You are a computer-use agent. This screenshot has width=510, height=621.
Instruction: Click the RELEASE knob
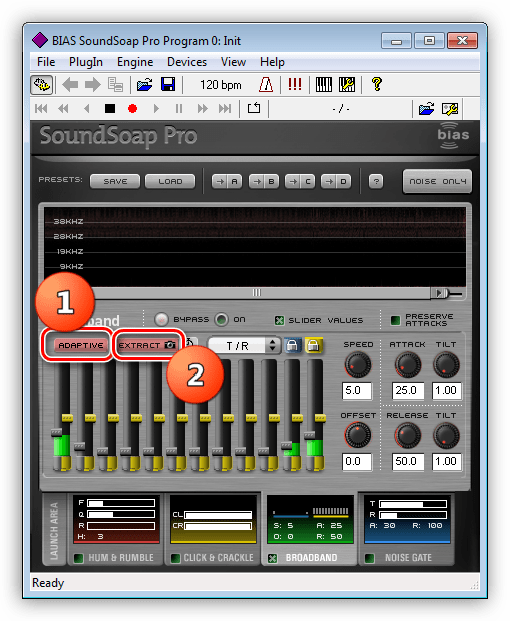[x=407, y=436]
